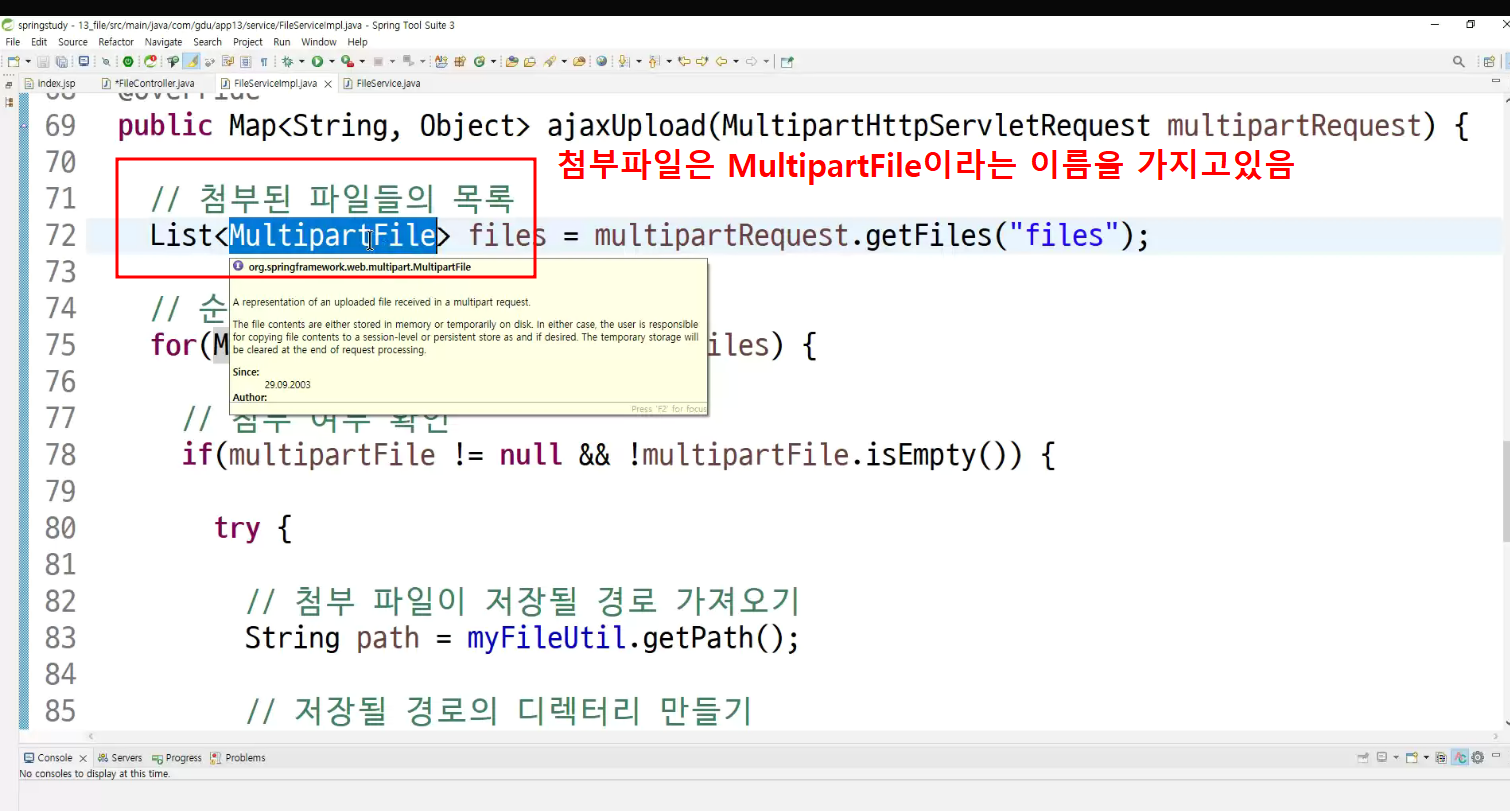Expand the Next Annotation dropdown arrow
The height and width of the screenshot is (811, 1510).
tap(638, 61)
